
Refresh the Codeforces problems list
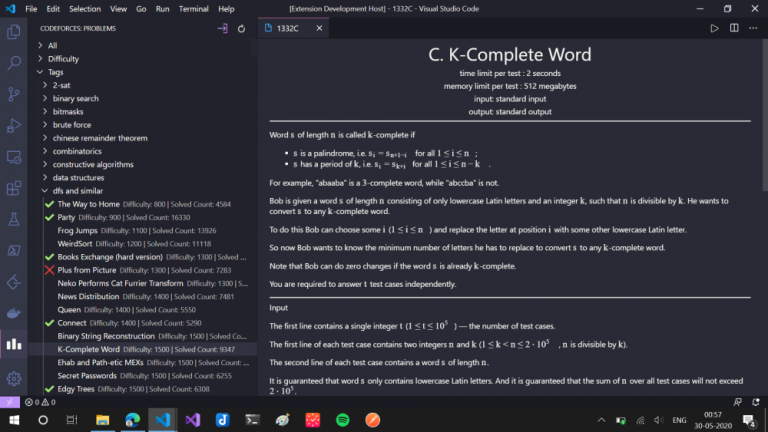[x=241, y=28]
